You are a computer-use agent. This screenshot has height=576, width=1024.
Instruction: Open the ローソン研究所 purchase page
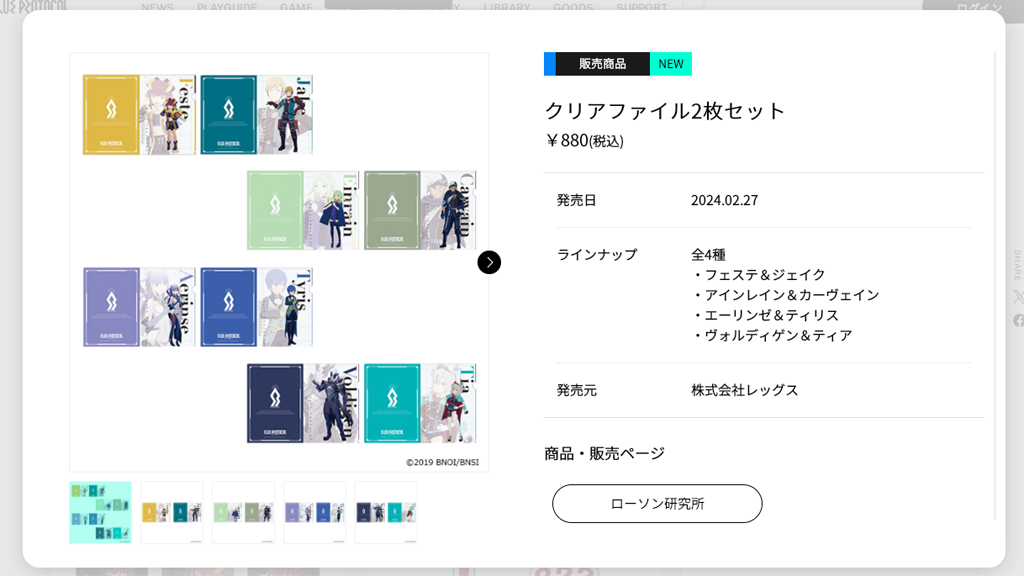(656, 504)
